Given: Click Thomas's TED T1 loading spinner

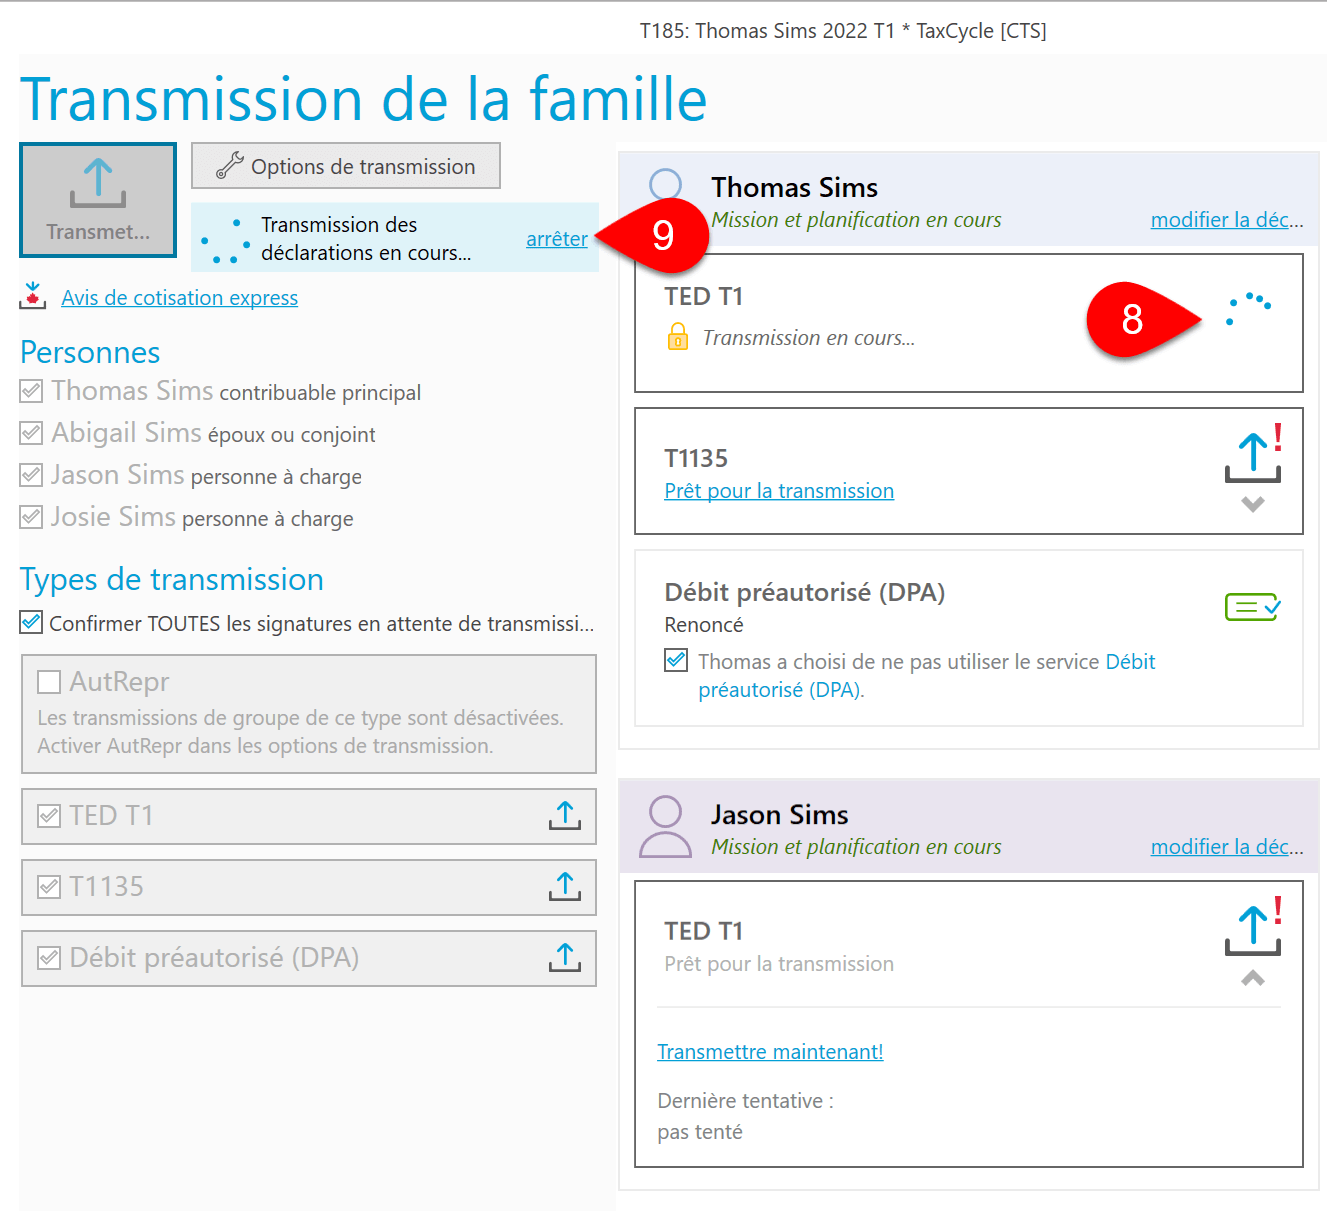Looking at the screenshot, I should tap(1249, 309).
